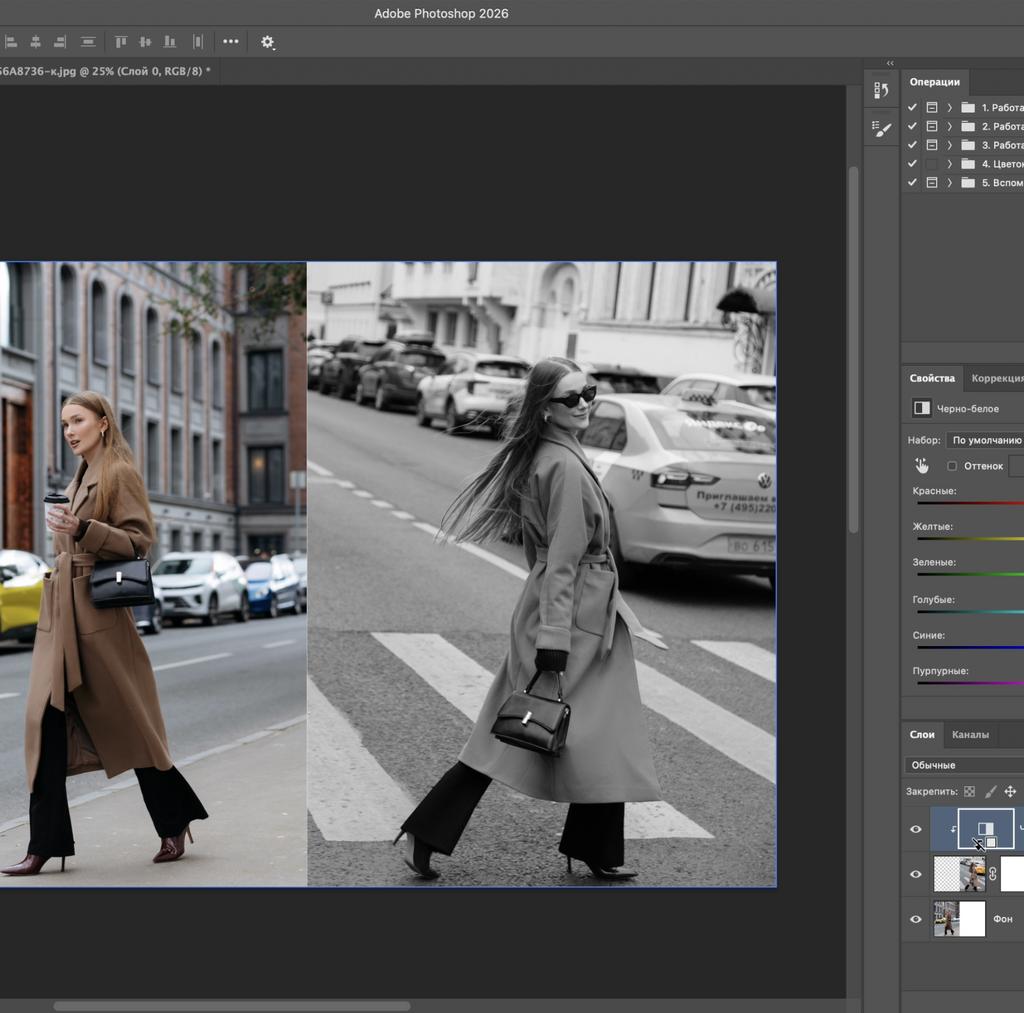Click the lock transparent pixels checkerboard icon
The height and width of the screenshot is (1013, 1024).
[971, 790]
